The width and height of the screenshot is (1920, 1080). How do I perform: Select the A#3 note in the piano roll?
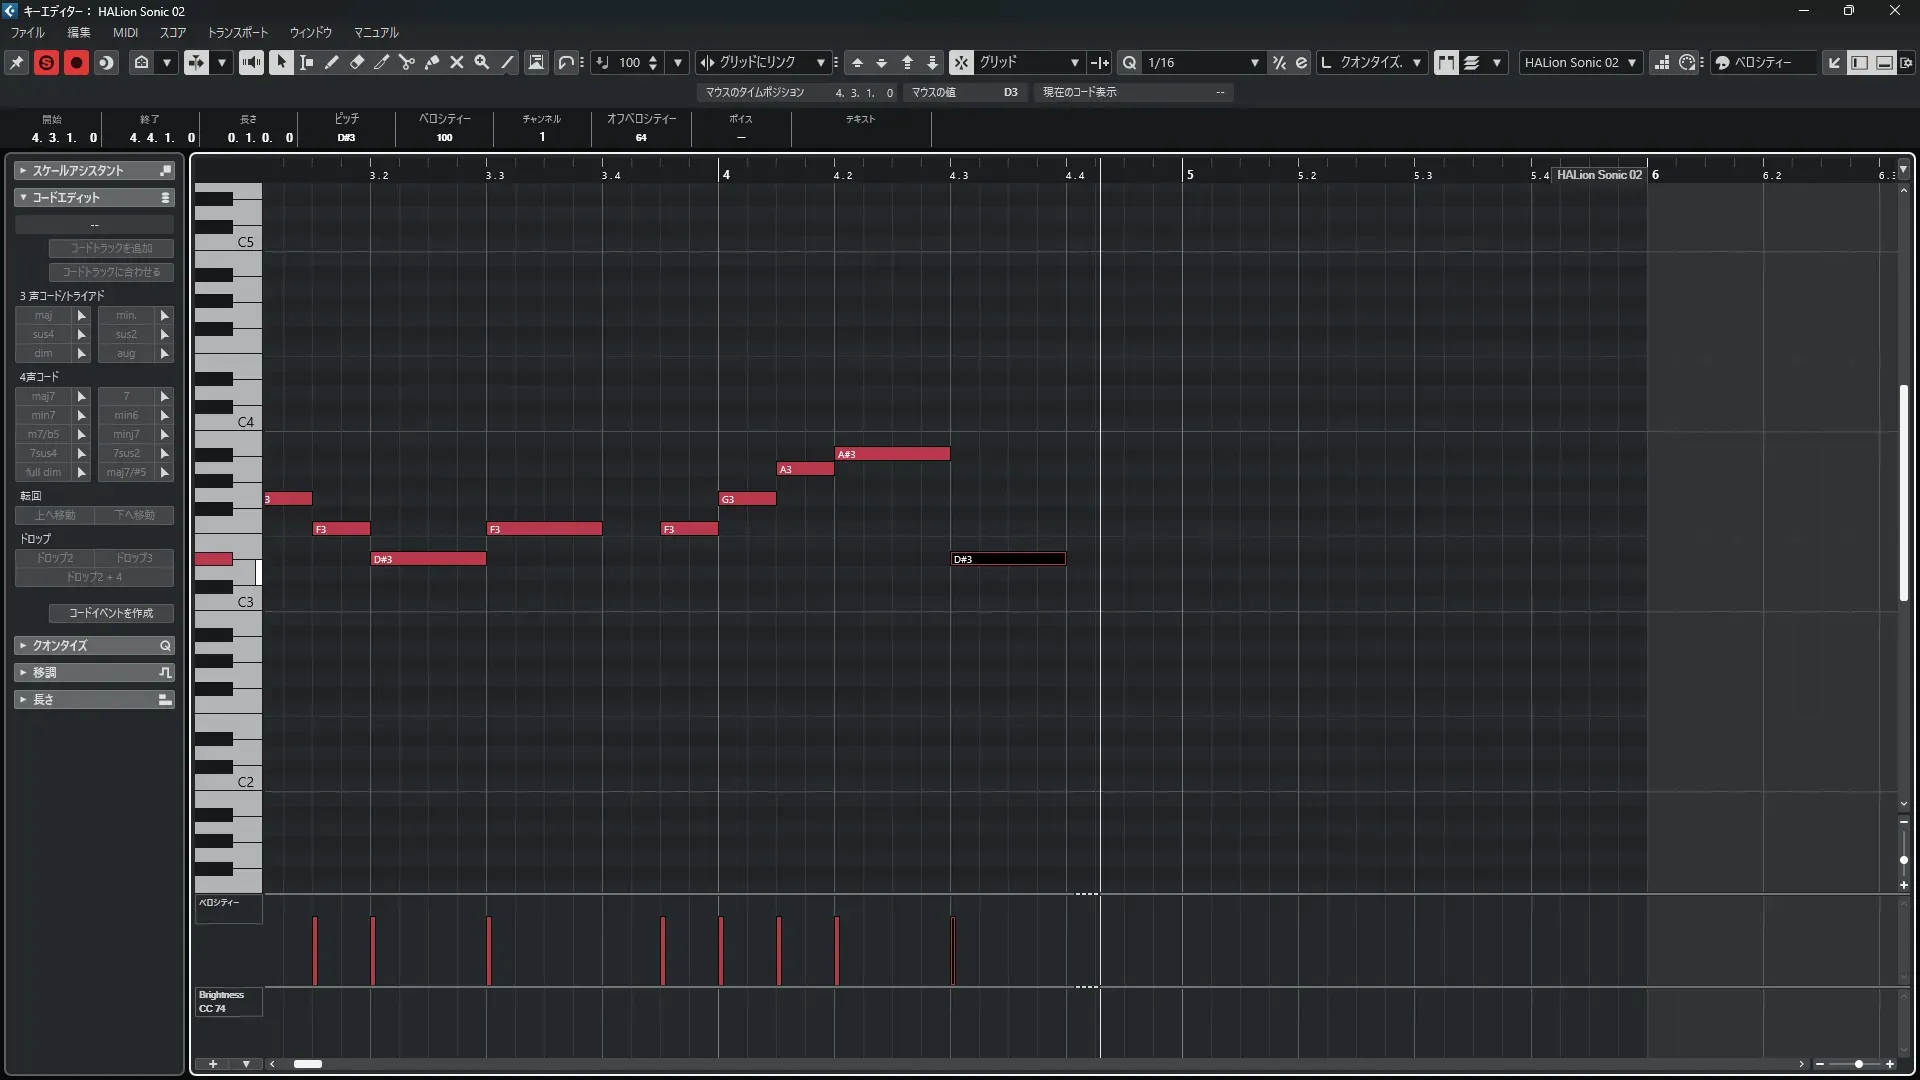[x=892, y=454]
